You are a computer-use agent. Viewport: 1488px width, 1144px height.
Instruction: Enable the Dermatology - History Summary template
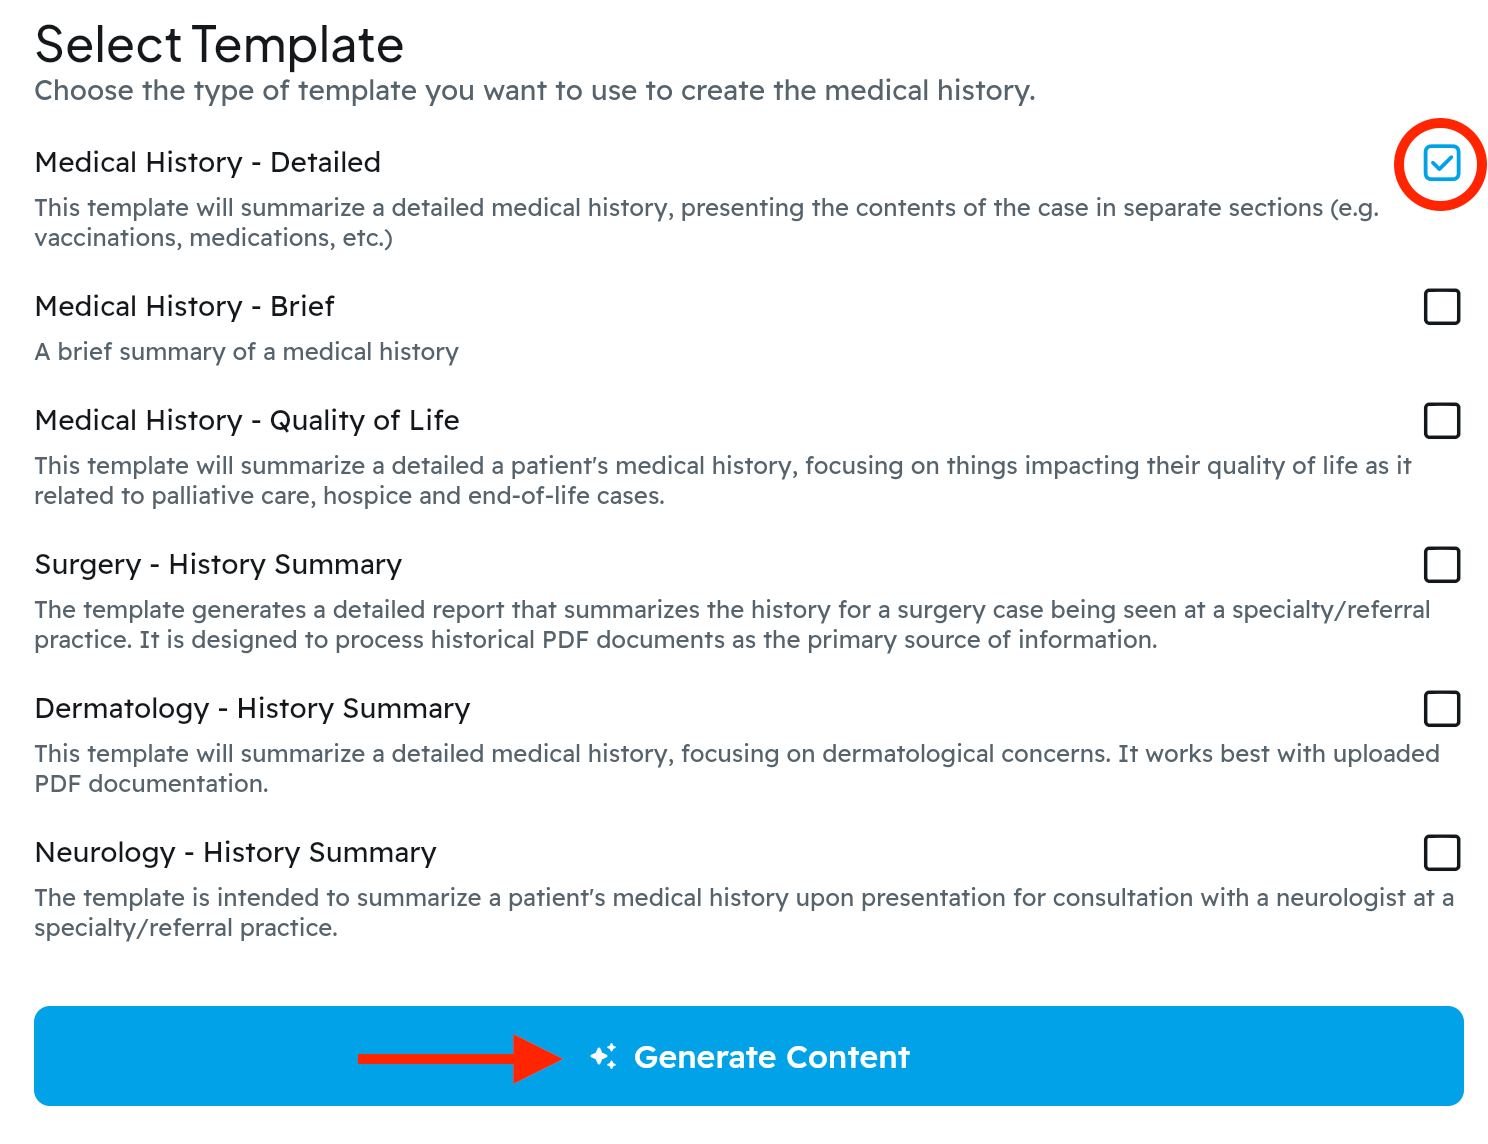pos(1441,709)
